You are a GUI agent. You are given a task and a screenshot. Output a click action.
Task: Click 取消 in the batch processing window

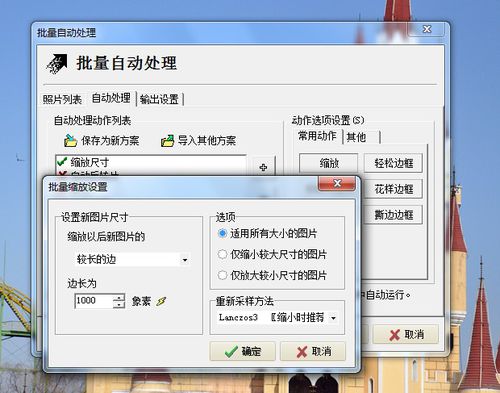click(406, 334)
